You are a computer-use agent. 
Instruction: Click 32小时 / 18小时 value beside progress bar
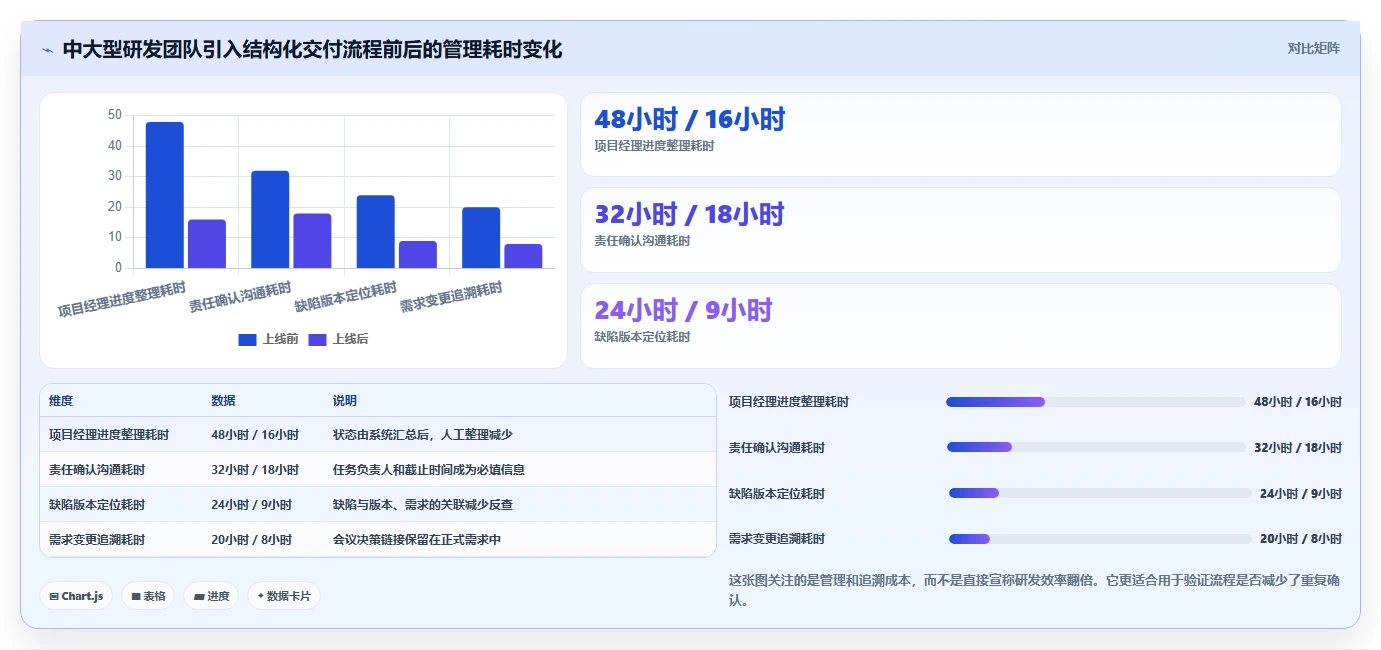1298,447
